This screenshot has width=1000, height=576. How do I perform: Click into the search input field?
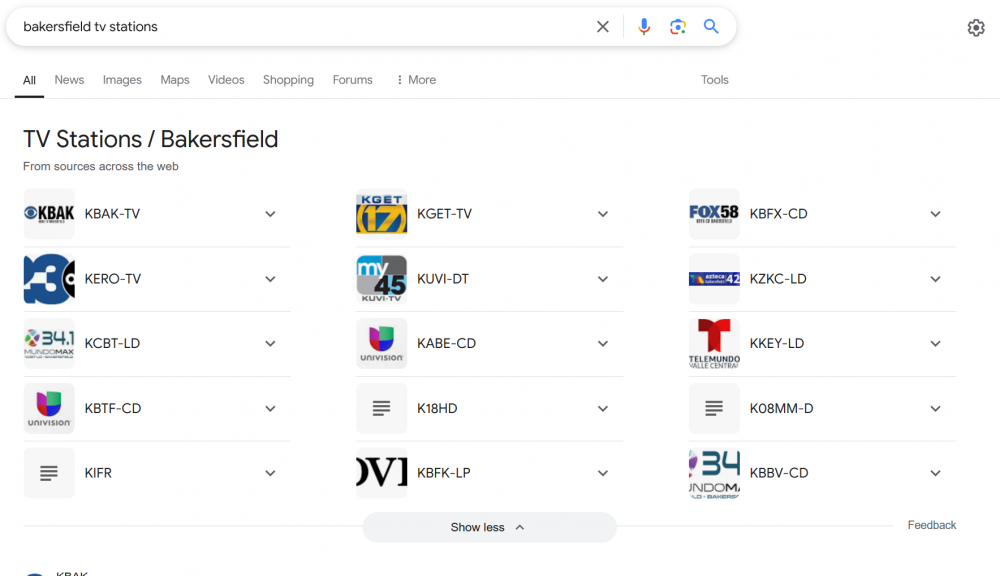[300, 27]
